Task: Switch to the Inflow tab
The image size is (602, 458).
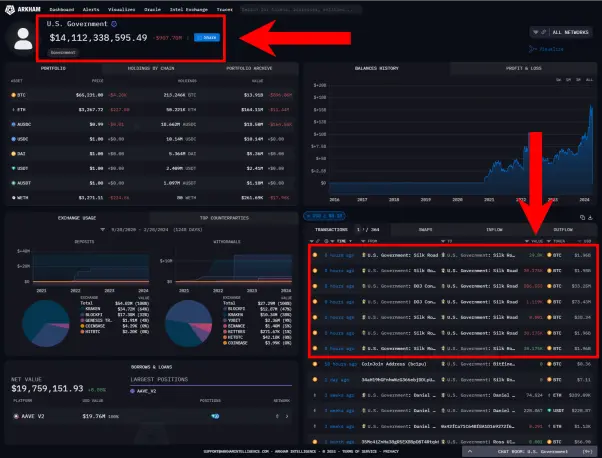Action: pos(494,230)
